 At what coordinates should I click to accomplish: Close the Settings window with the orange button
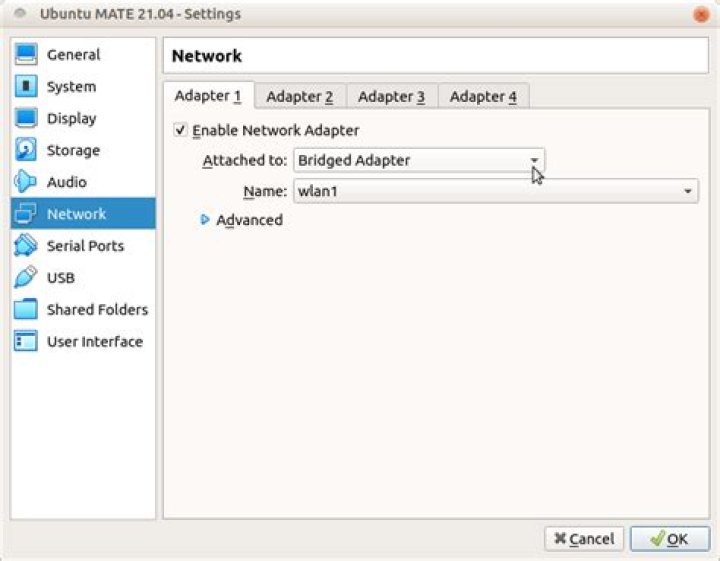click(x=701, y=14)
